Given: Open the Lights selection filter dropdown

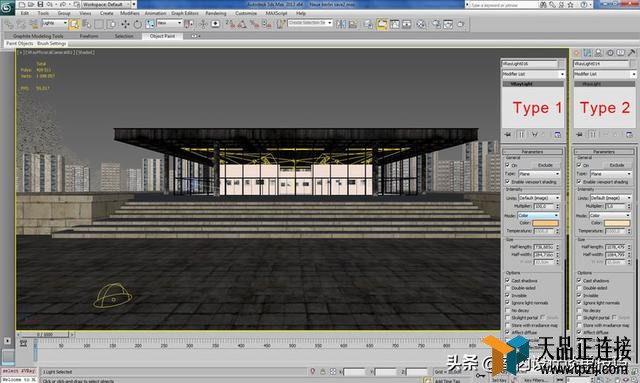Looking at the screenshot, I should [55, 23].
